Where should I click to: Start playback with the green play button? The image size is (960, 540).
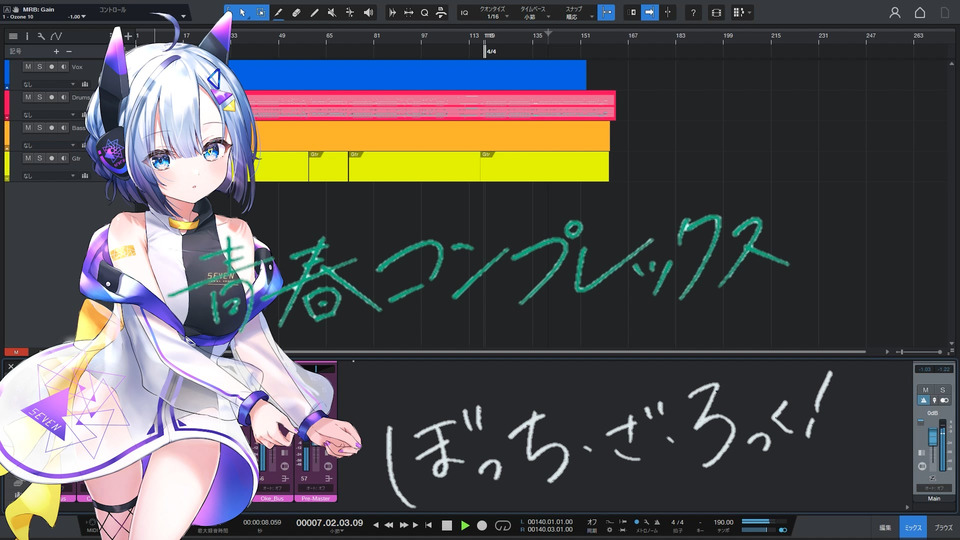point(465,525)
